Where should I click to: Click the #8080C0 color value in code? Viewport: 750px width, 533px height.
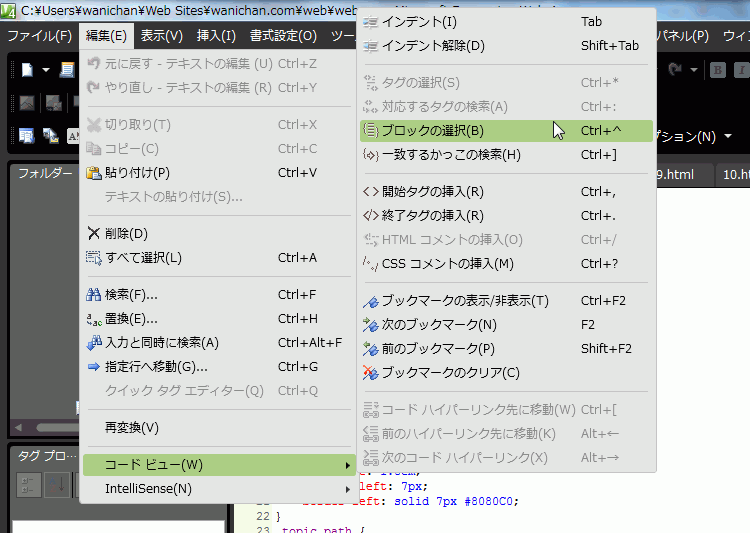pyautogui.click(x=488, y=501)
